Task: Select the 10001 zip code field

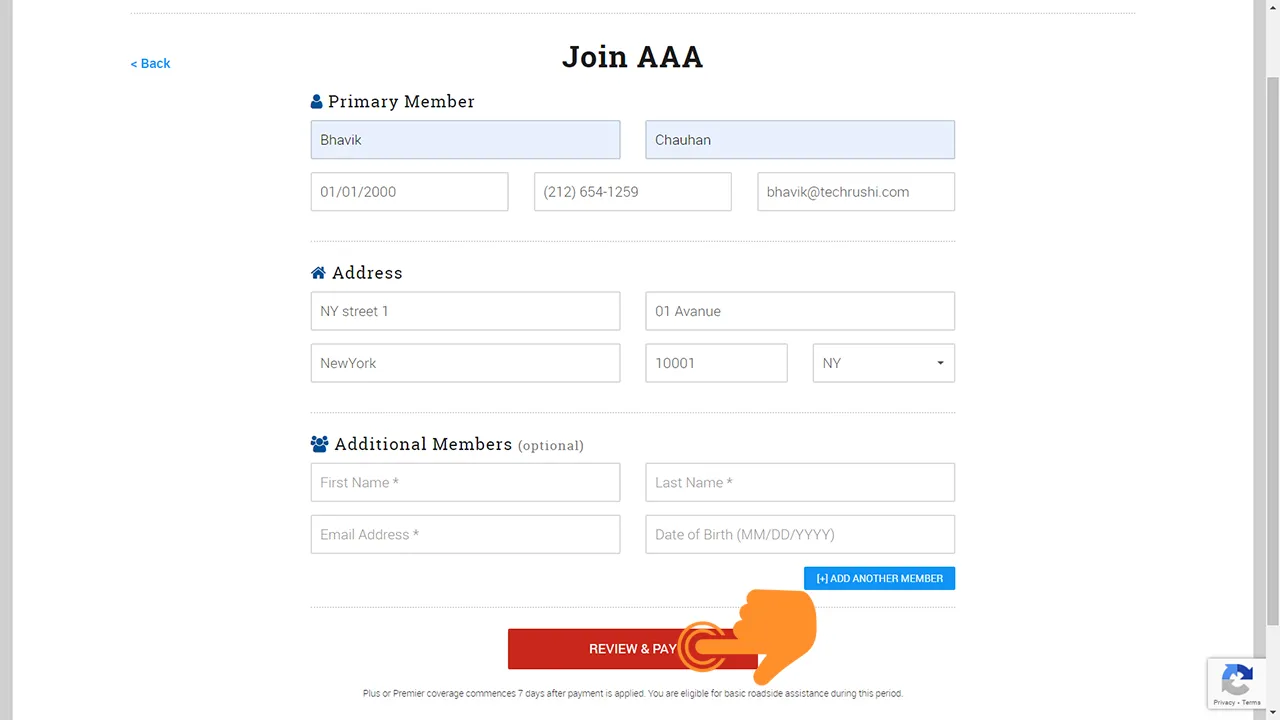Action: (716, 363)
